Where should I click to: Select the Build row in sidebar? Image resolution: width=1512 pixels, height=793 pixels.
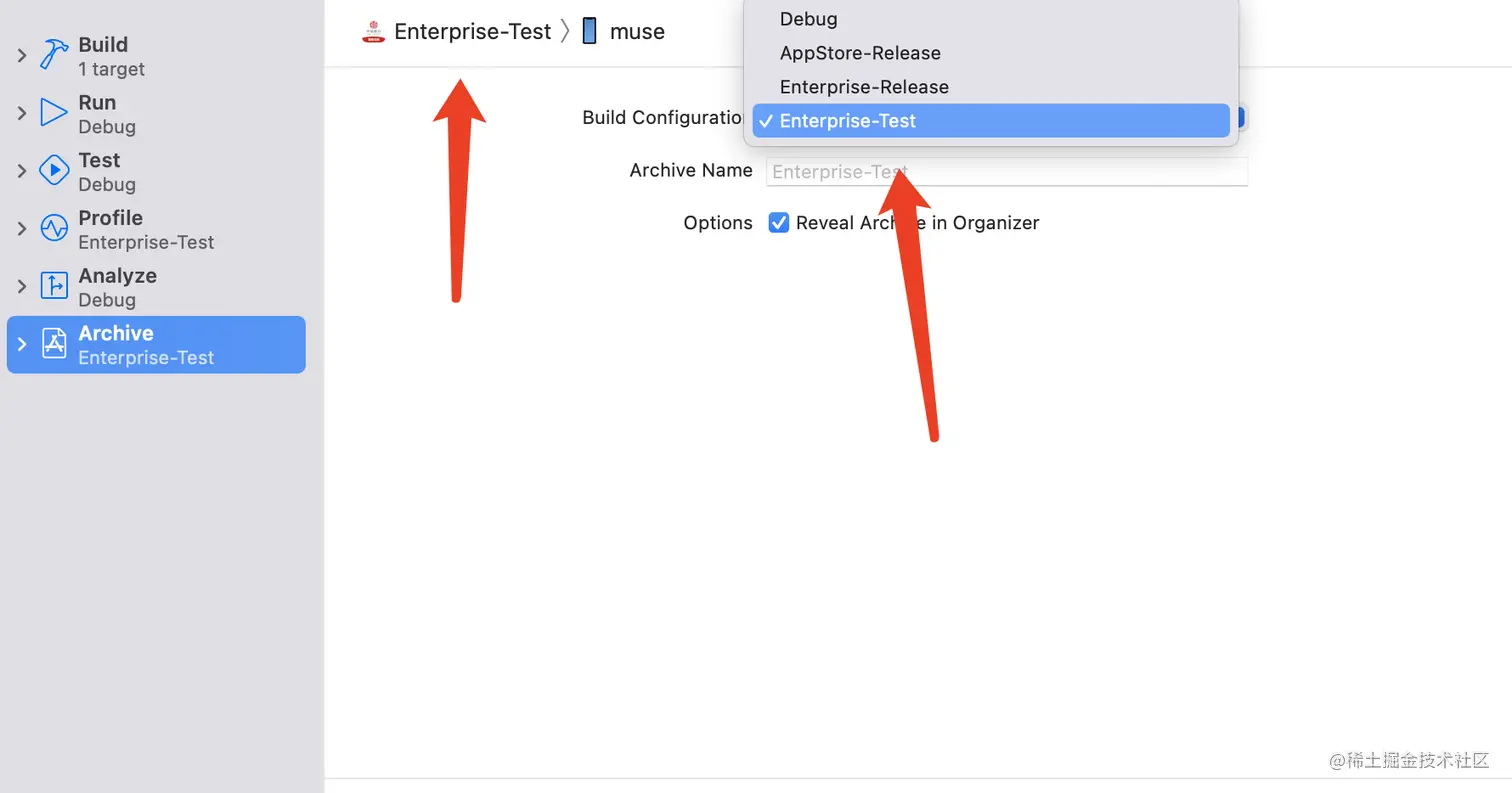[x=156, y=56]
